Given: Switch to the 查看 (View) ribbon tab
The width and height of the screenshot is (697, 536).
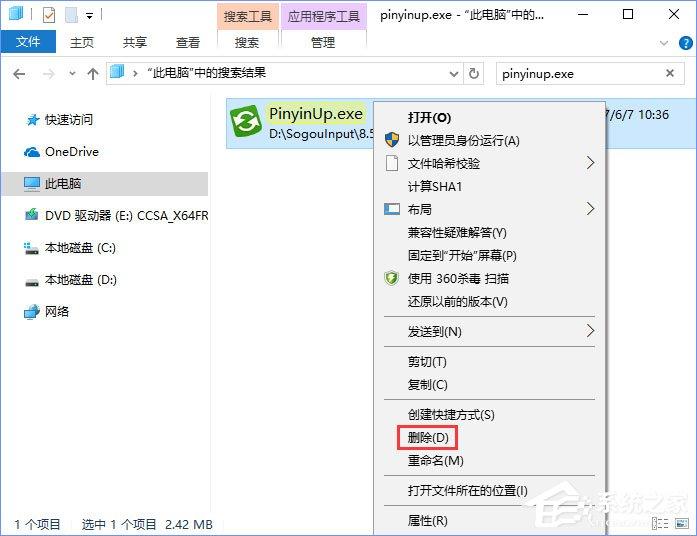Looking at the screenshot, I should 188,42.
